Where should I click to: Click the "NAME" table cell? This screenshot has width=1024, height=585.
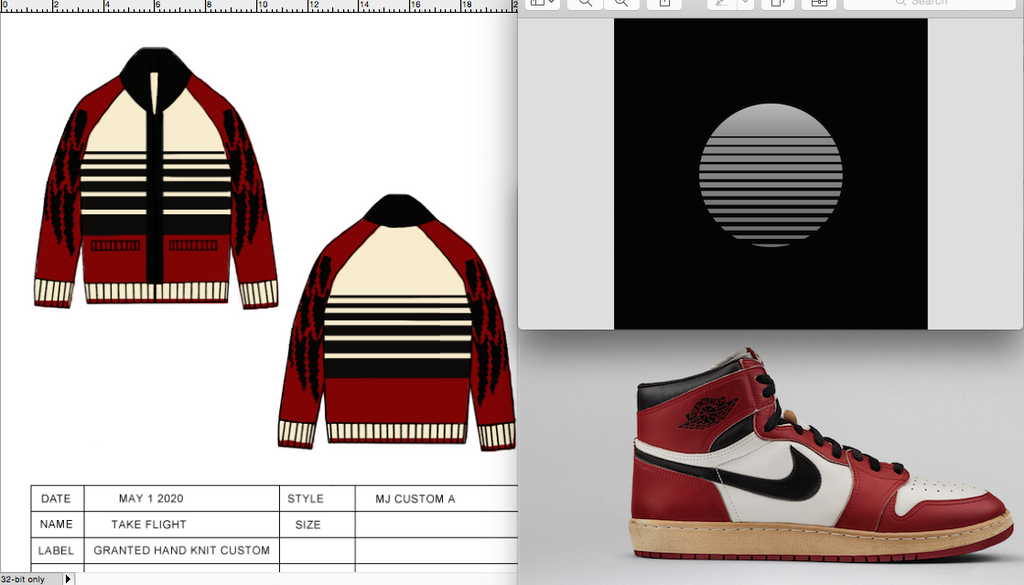click(x=57, y=524)
